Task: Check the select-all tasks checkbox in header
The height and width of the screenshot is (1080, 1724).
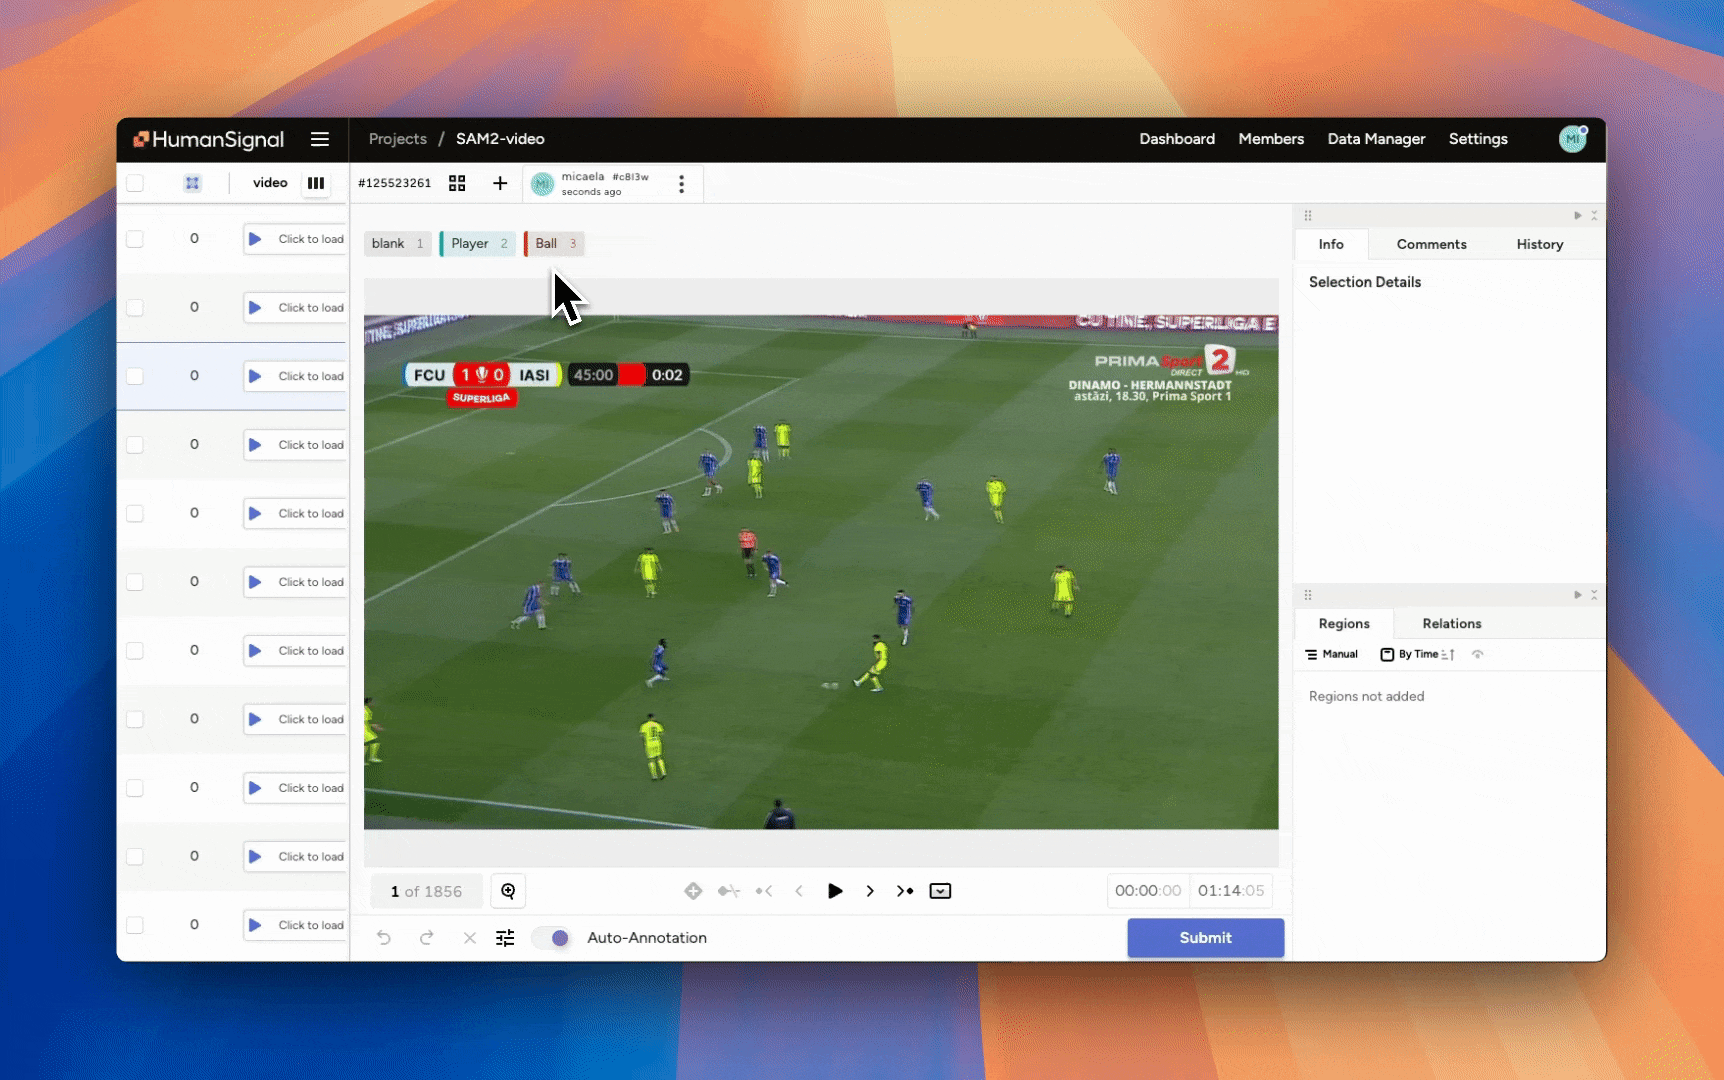Action: pyautogui.click(x=135, y=183)
